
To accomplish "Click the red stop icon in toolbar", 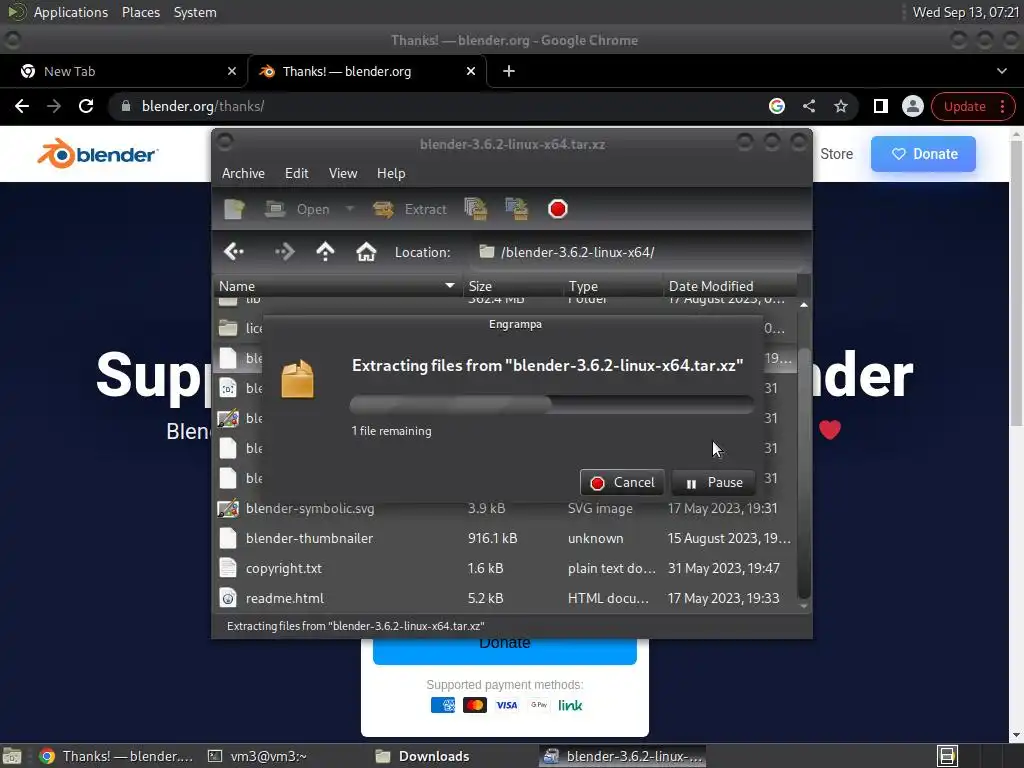I will 558,209.
